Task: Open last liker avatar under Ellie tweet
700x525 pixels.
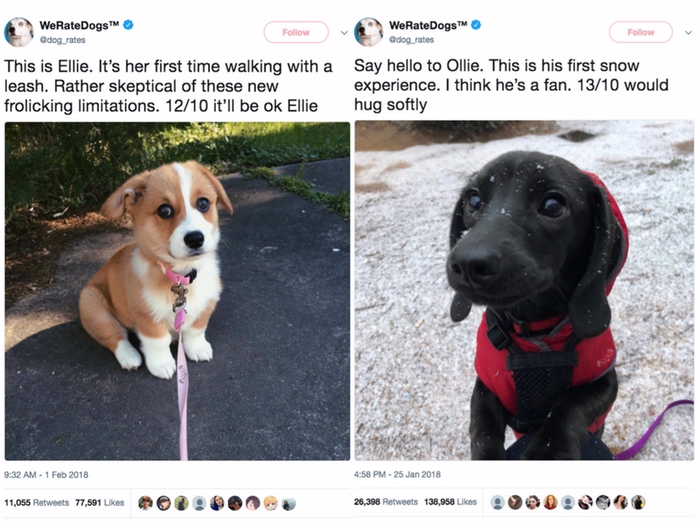Action: pos(288,503)
